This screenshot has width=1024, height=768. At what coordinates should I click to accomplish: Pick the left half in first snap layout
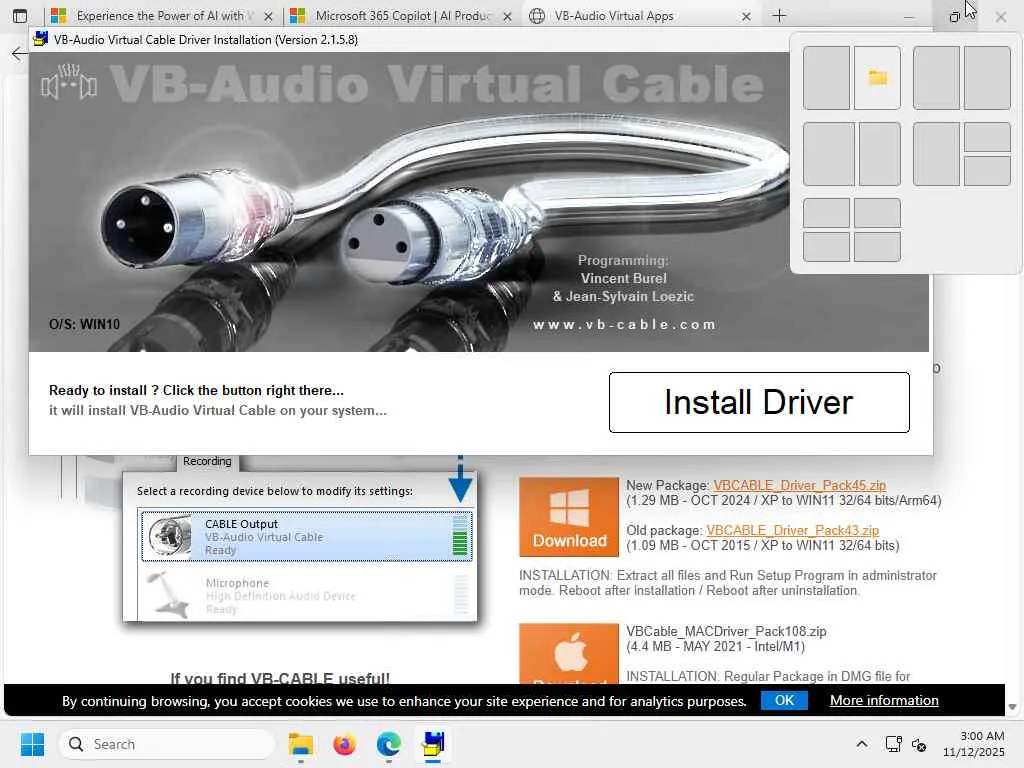[x=826, y=78]
